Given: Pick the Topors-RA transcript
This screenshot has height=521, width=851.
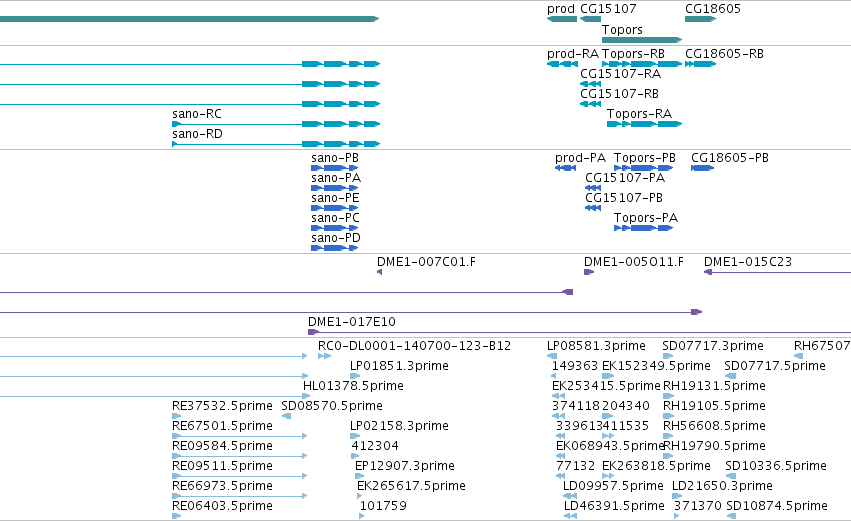Looking at the screenshot, I should [x=644, y=124].
